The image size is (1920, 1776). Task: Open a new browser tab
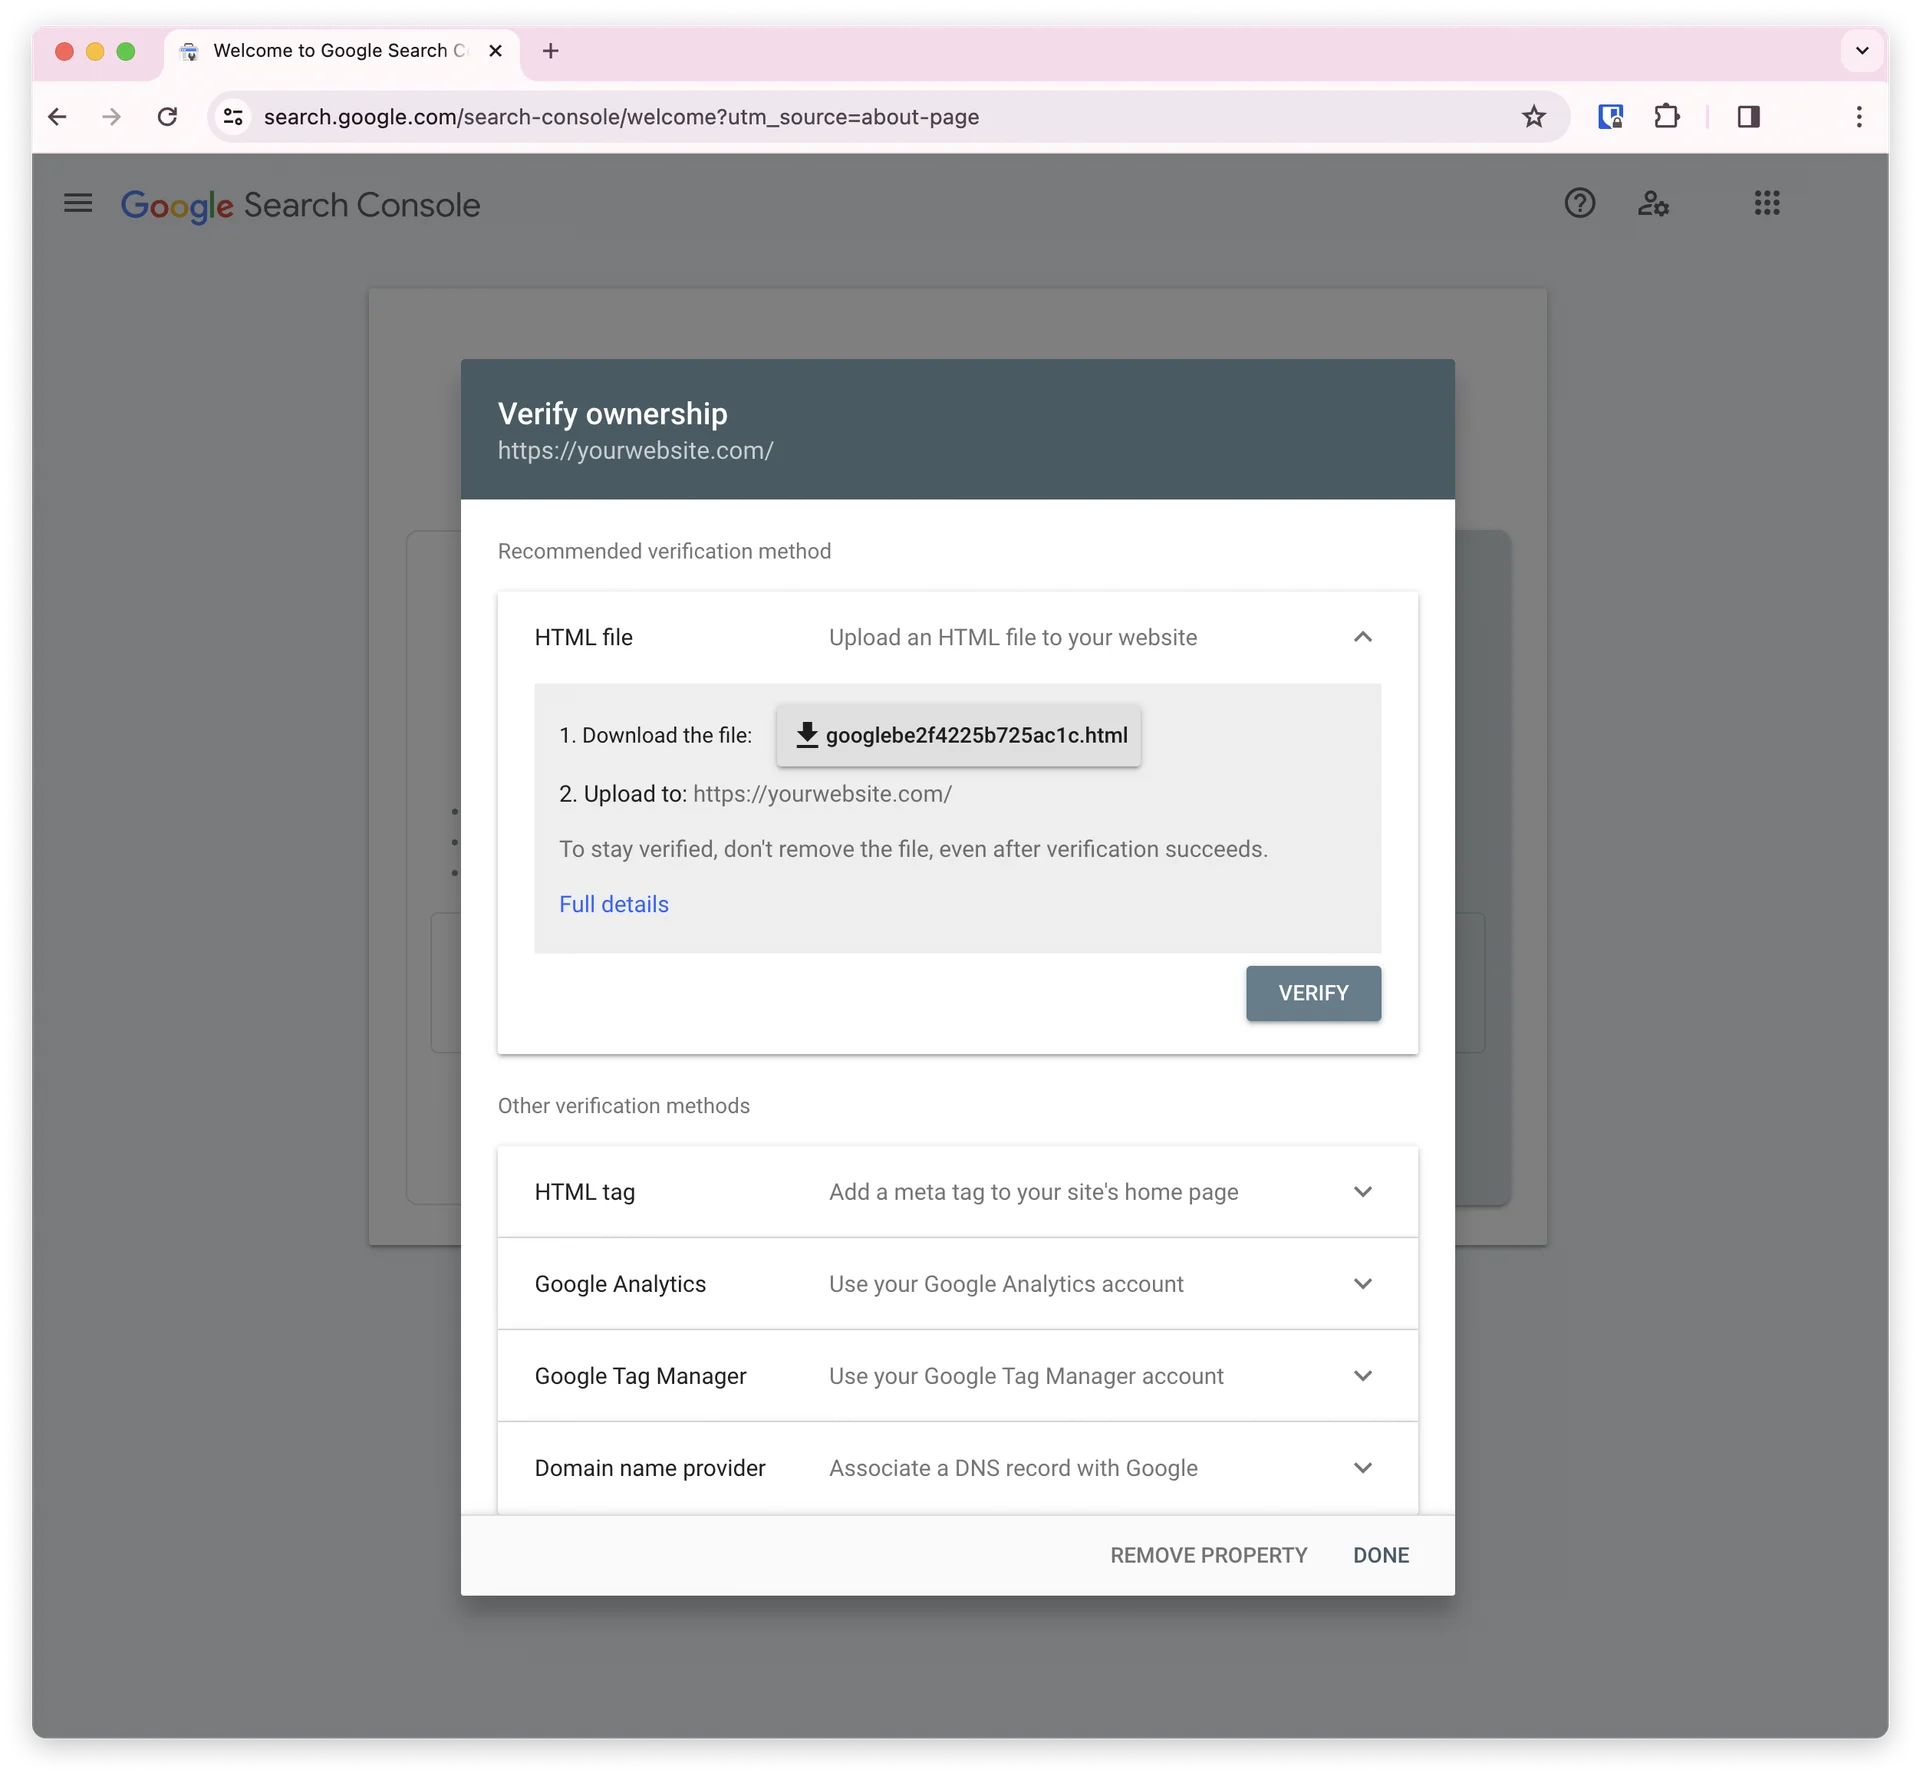click(x=550, y=51)
